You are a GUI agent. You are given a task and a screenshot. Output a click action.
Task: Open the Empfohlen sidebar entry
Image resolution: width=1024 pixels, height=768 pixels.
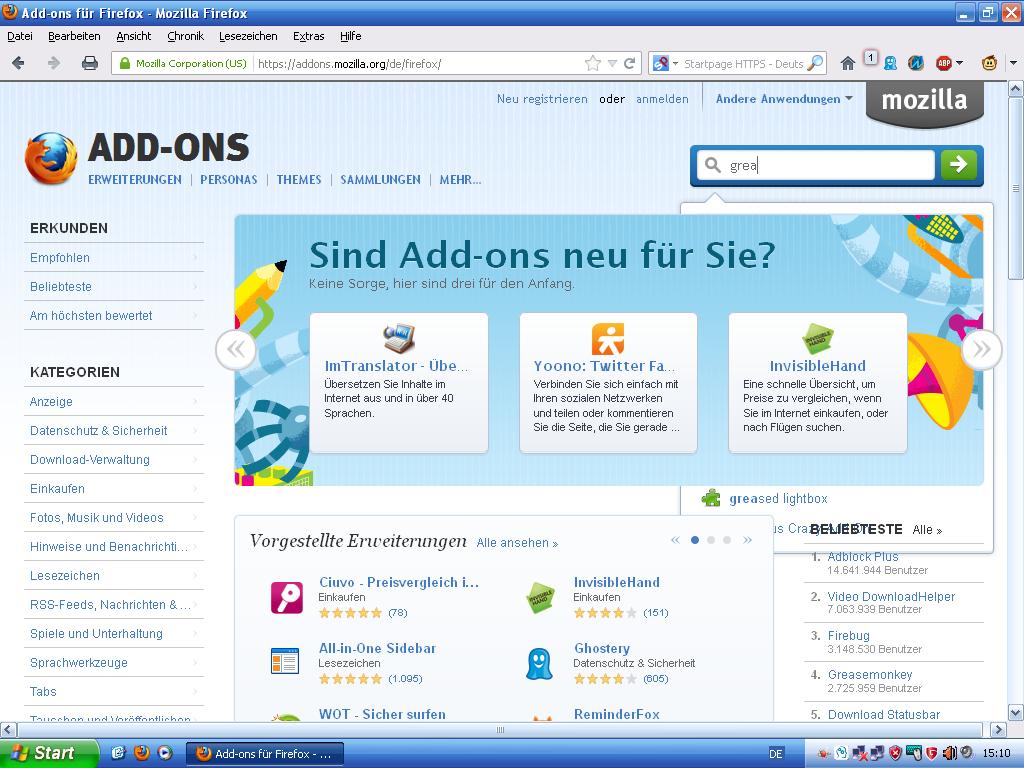click(x=114, y=257)
